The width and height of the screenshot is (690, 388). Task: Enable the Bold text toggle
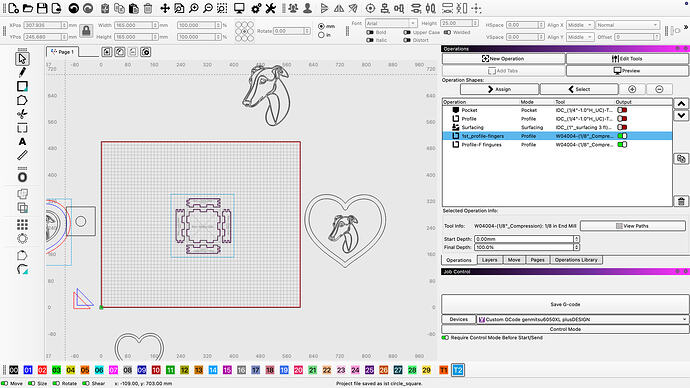[370, 33]
